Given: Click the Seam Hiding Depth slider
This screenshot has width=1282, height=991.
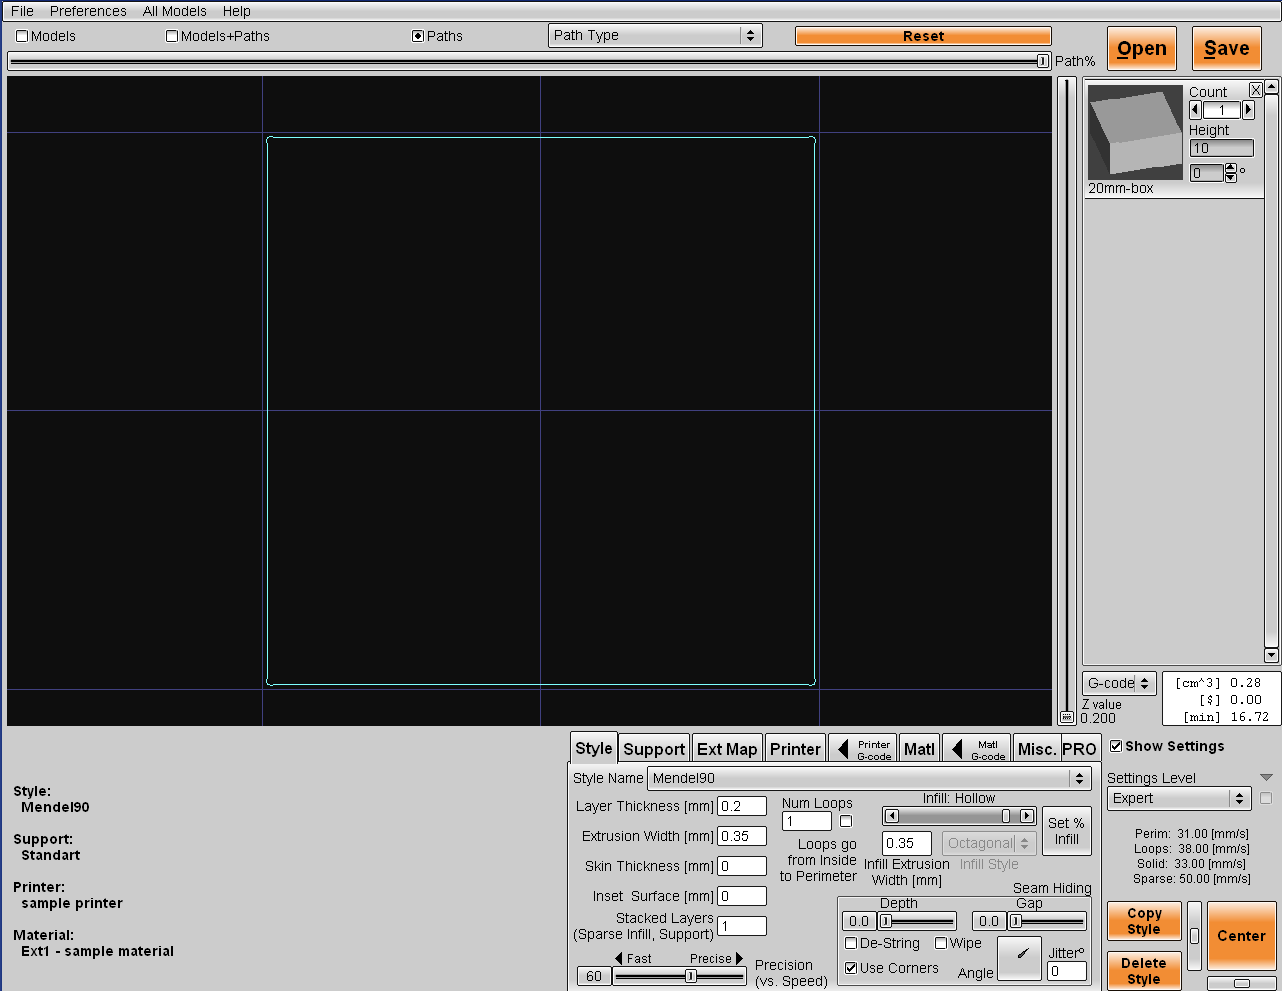Looking at the screenshot, I should [x=917, y=921].
